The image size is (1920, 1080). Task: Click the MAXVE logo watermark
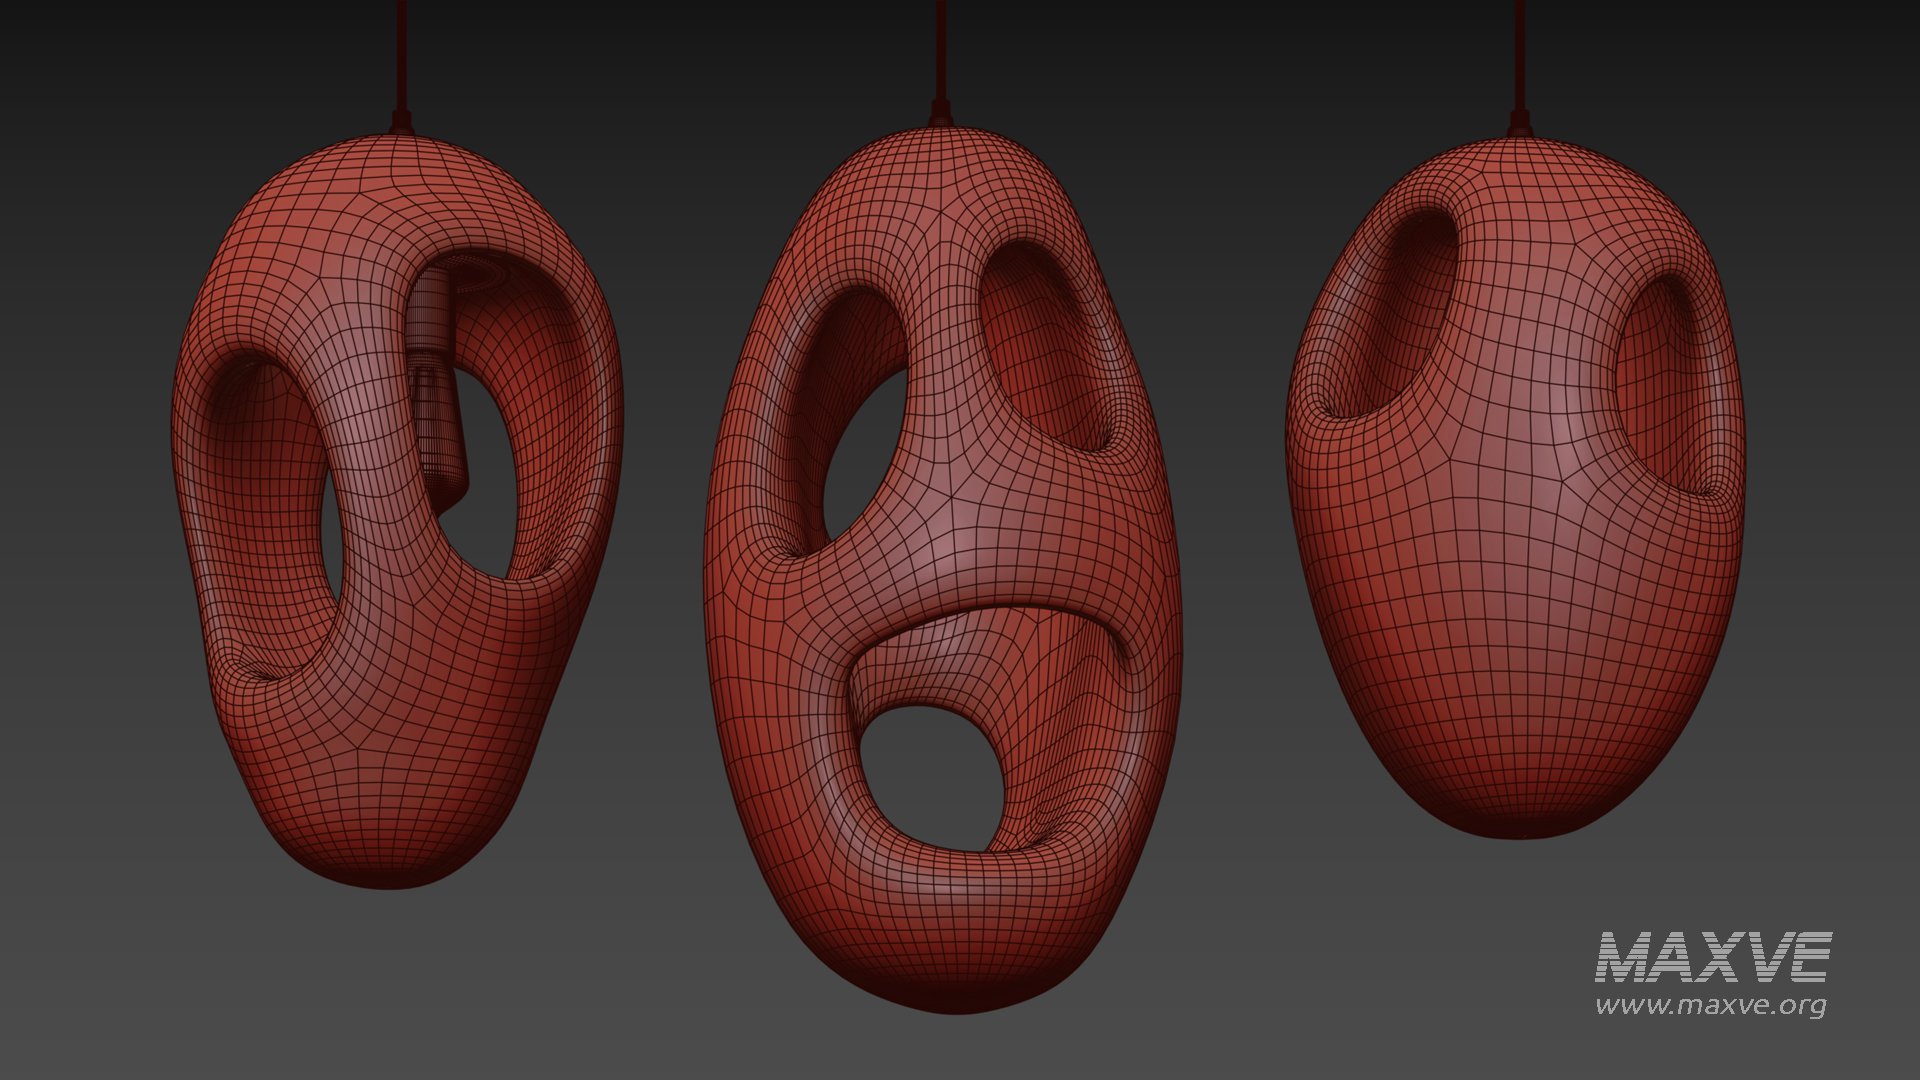(1713, 957)
